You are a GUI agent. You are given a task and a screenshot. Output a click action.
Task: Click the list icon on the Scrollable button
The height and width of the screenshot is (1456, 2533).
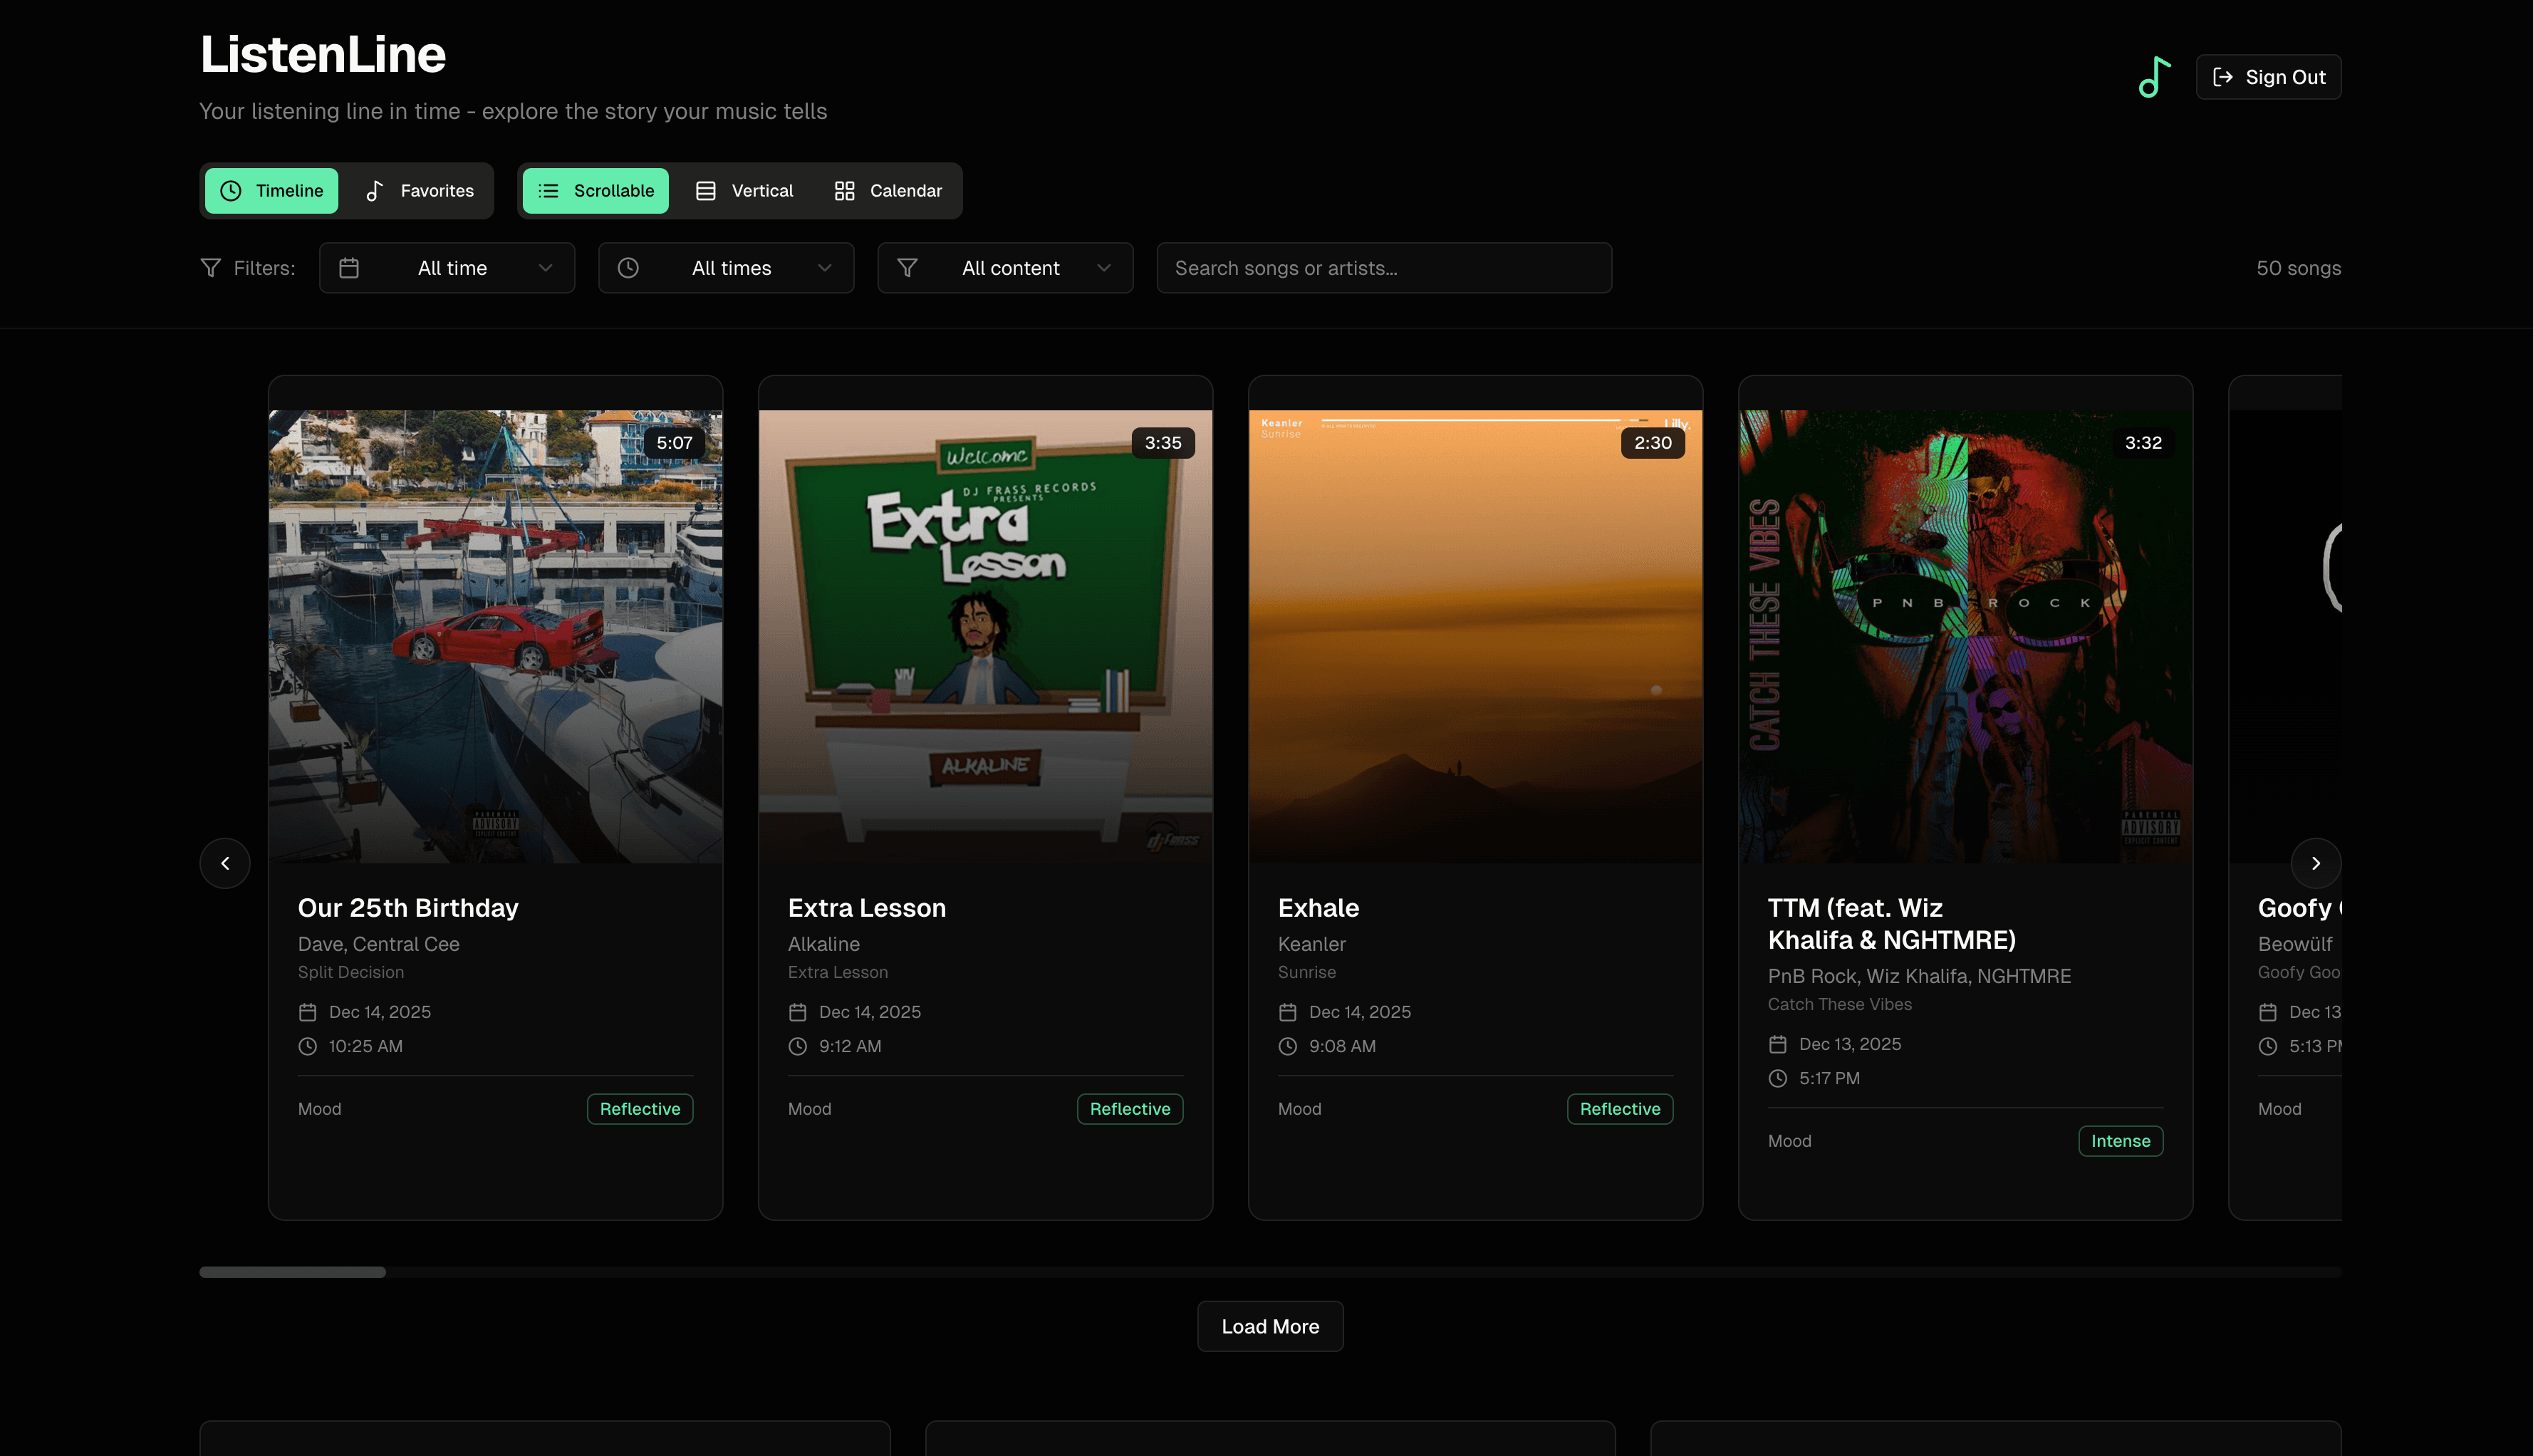(x=548, y=190)
